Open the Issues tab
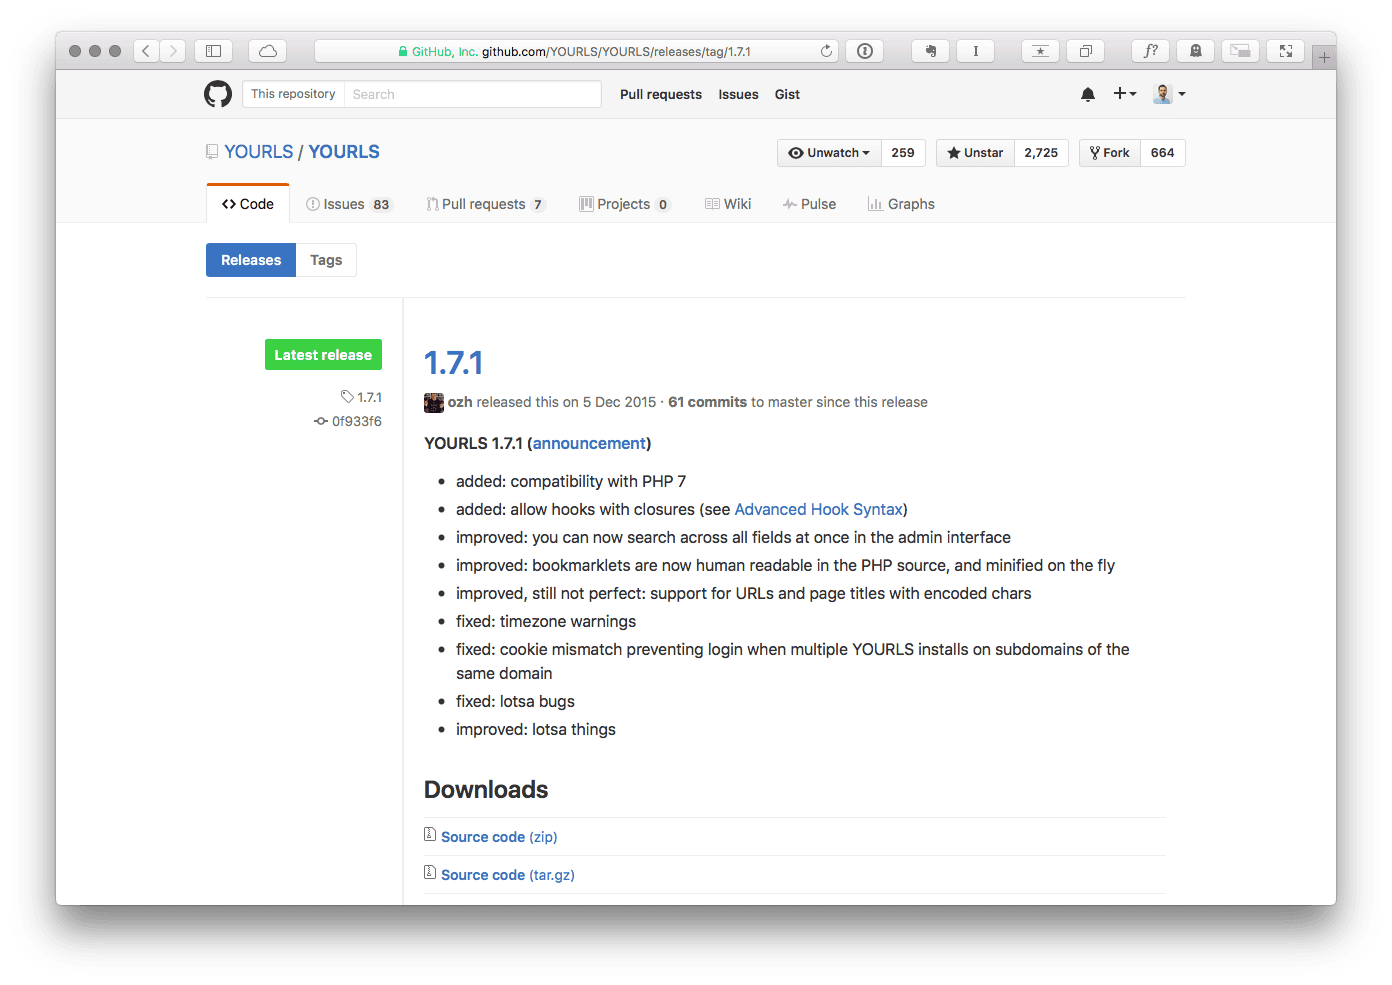1392x985 pixels. pyautogui.click(x=348, y=204)
